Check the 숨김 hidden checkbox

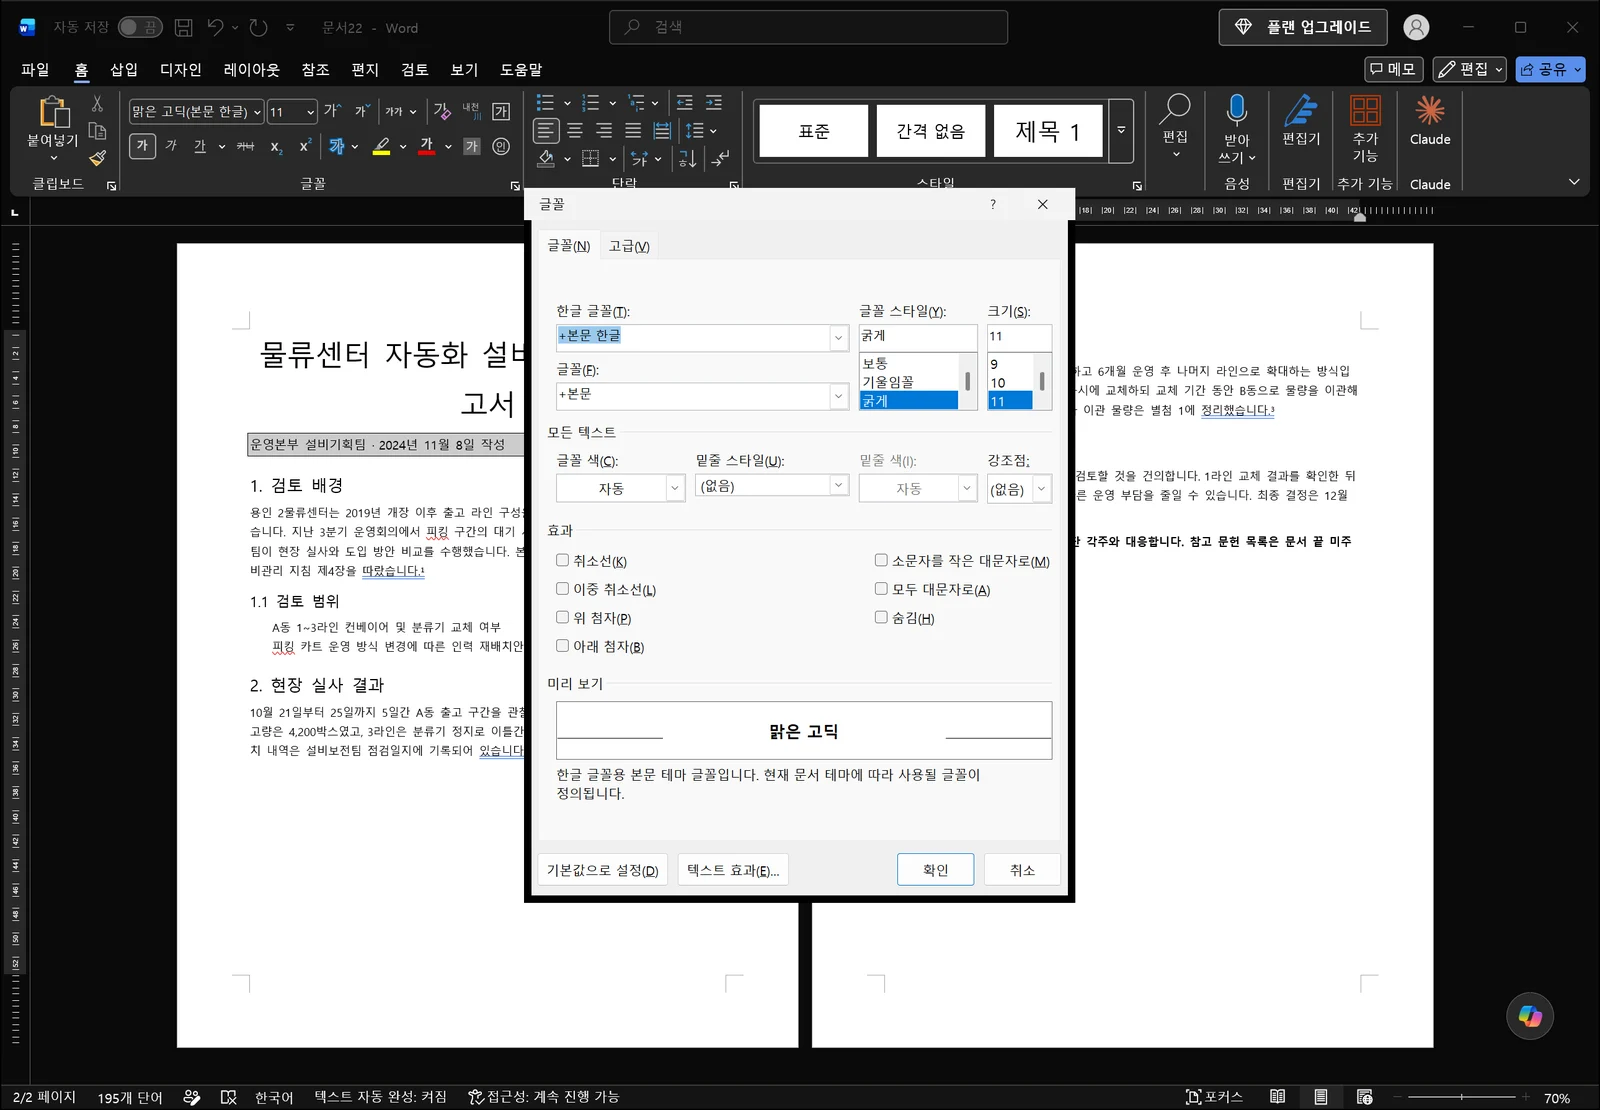[x=881, y=618]
